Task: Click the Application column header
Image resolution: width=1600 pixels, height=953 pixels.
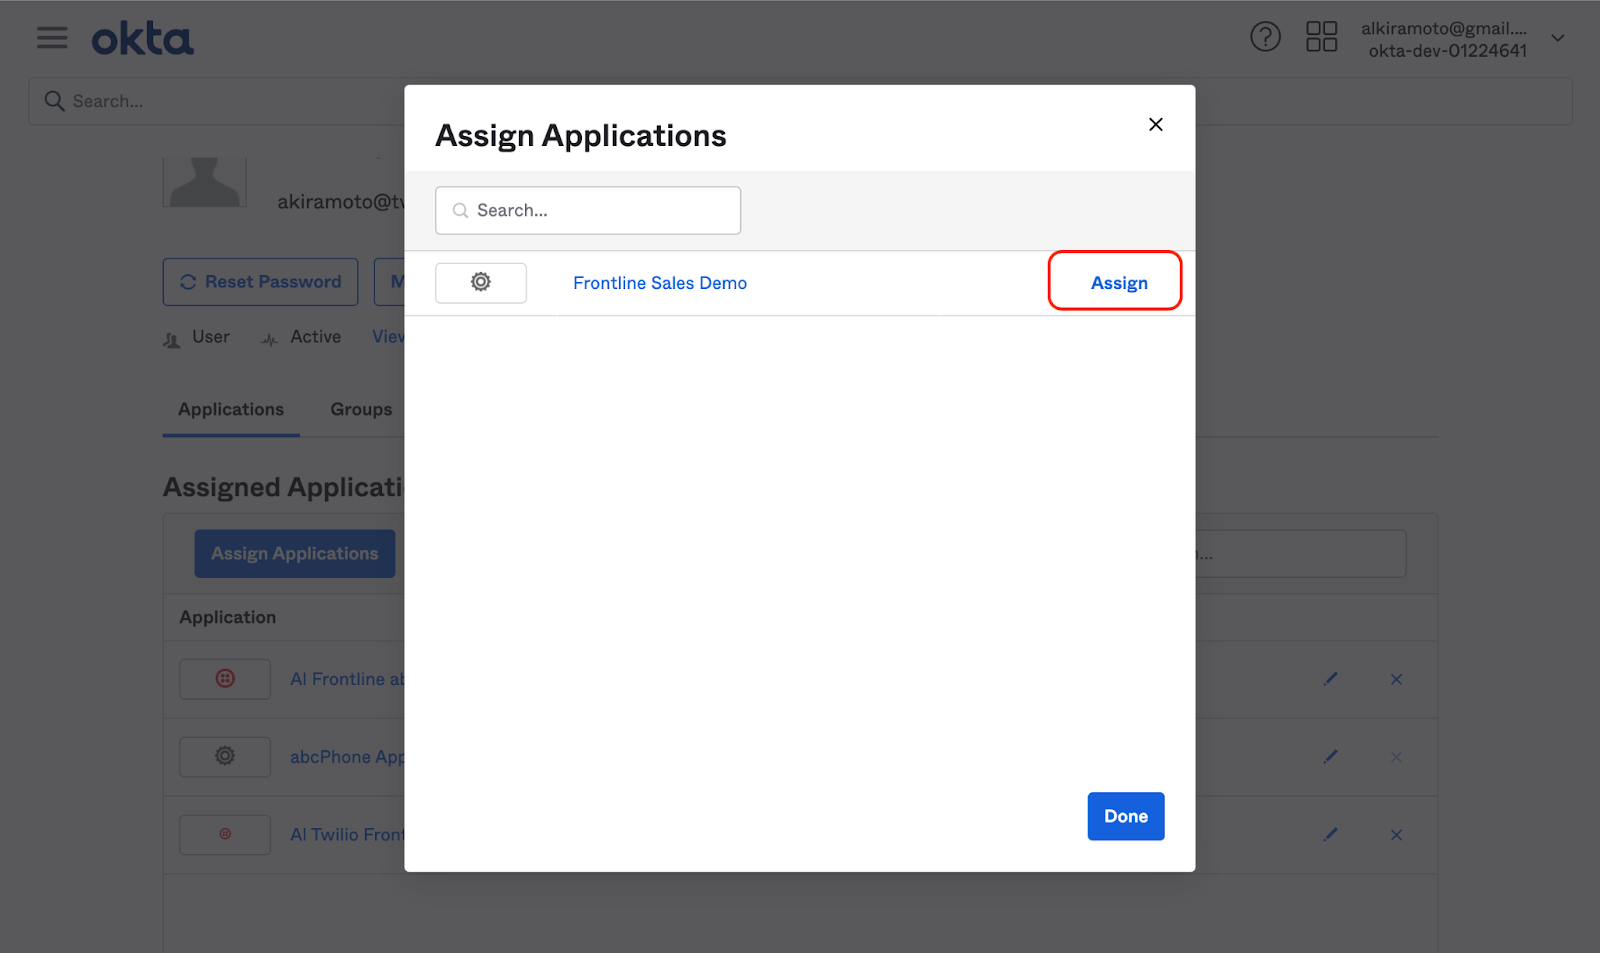Action: click(228, 618)
